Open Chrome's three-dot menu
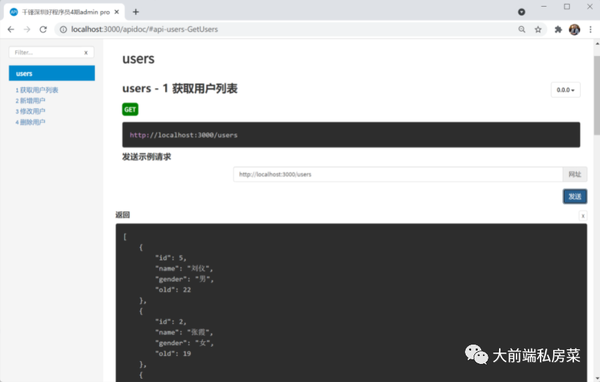The width and height of the screenshot is (600, 382). [x=590, y=29]
